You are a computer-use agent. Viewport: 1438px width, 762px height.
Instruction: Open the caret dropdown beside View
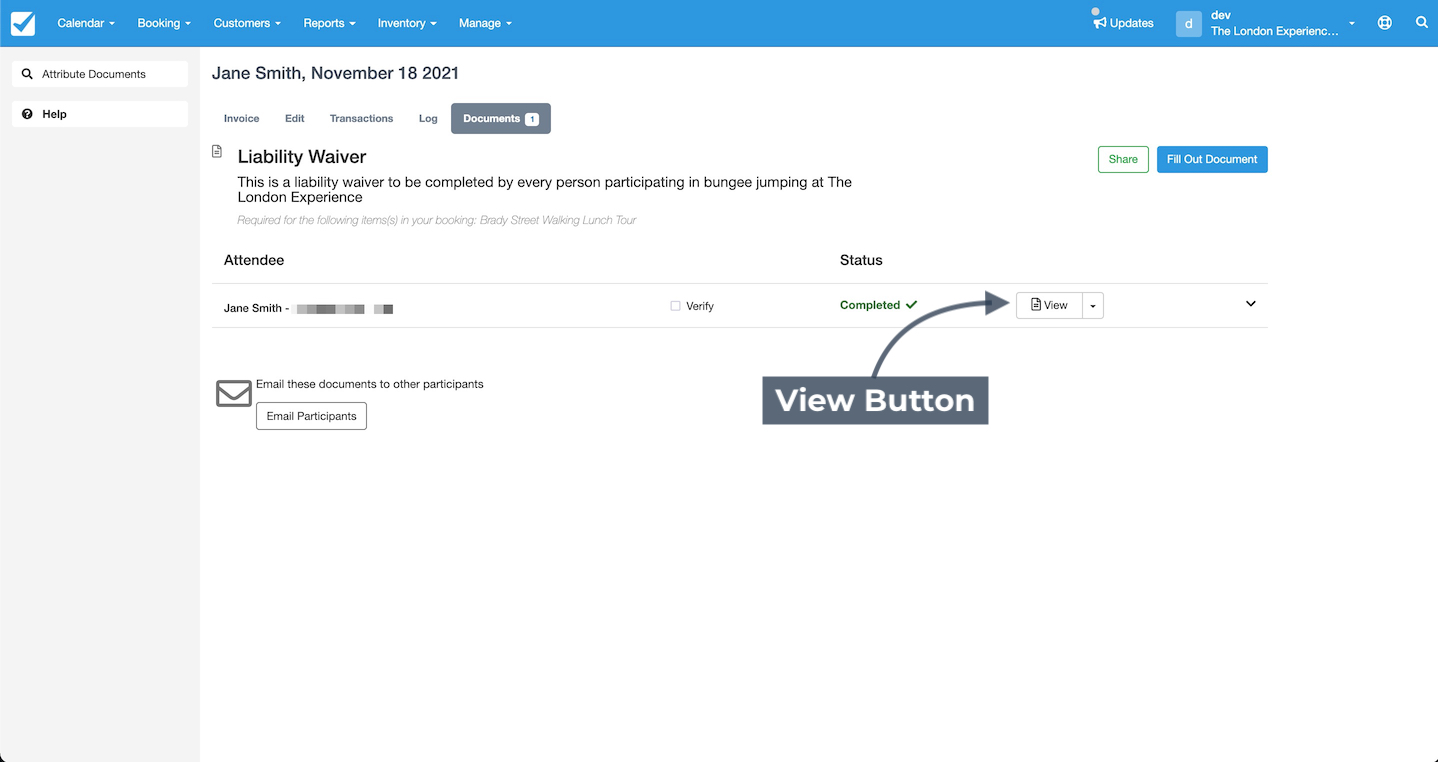point(1093,305)
